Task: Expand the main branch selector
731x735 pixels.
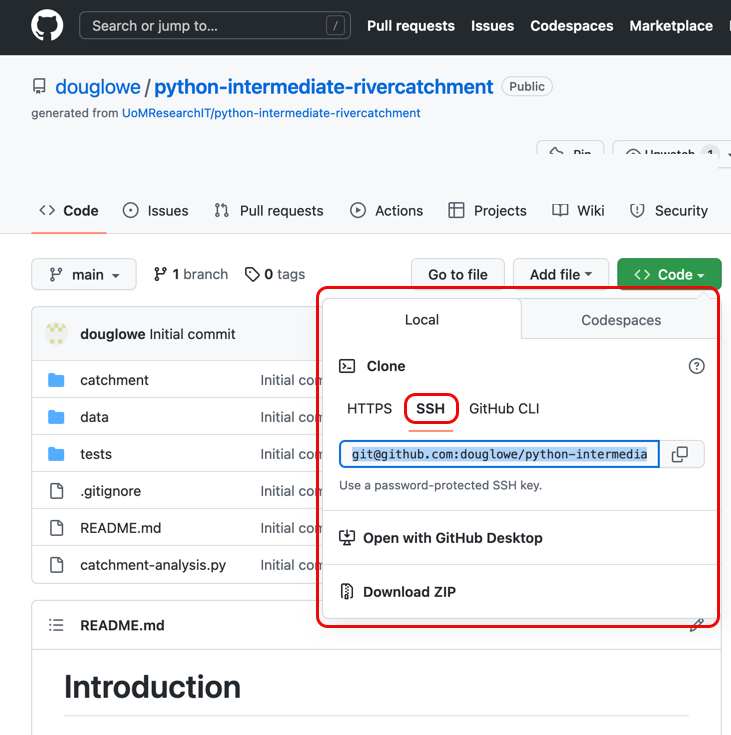Action: click(x=84, y=274)
